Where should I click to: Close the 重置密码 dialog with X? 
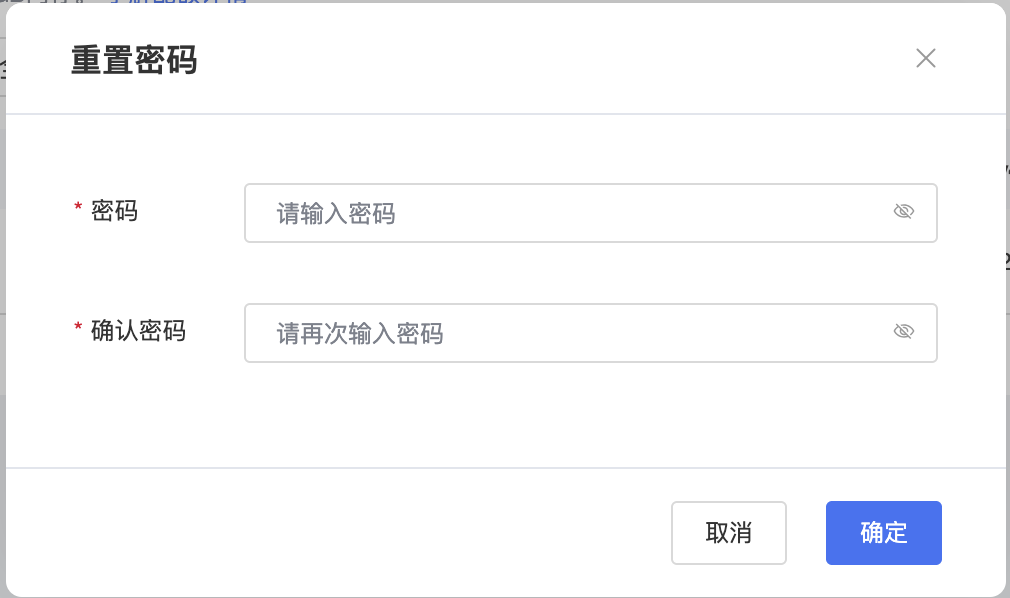(x=926, y=58)
